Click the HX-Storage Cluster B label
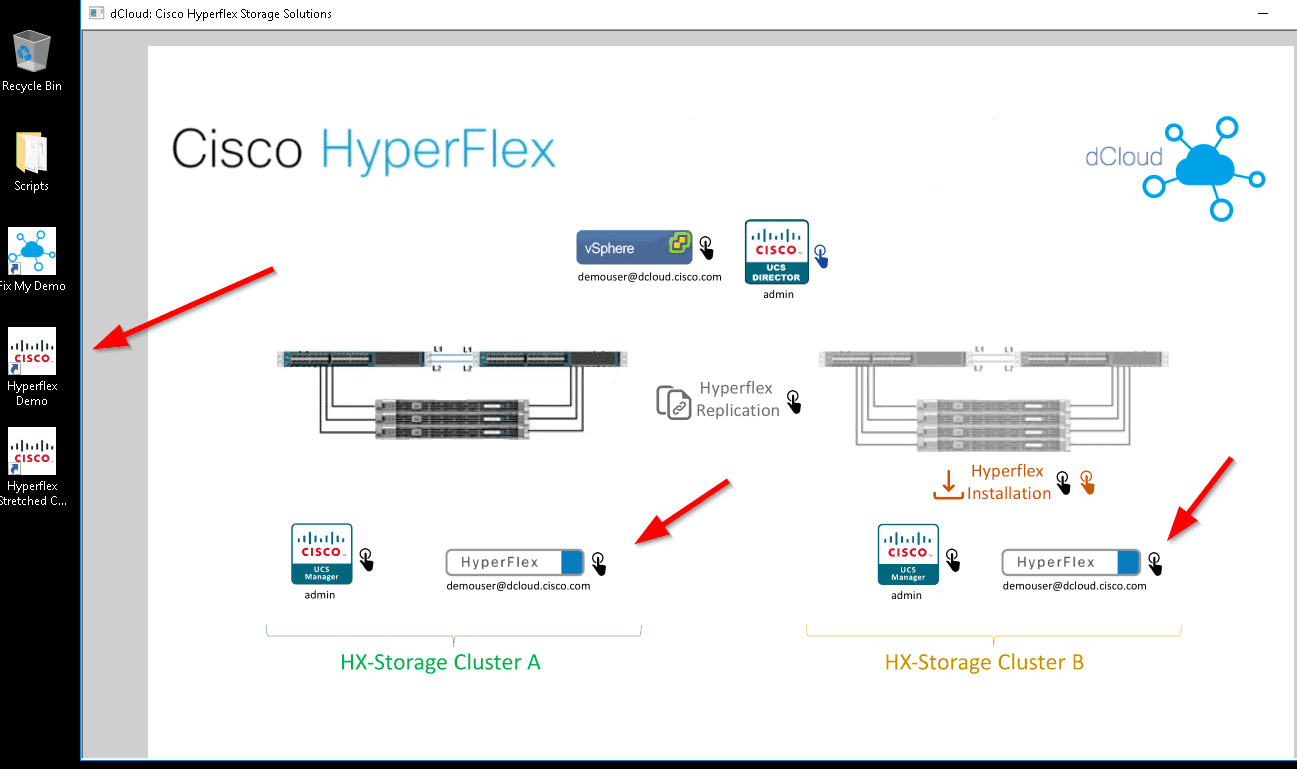The image size is (1297, 769). tap(984, 662)
